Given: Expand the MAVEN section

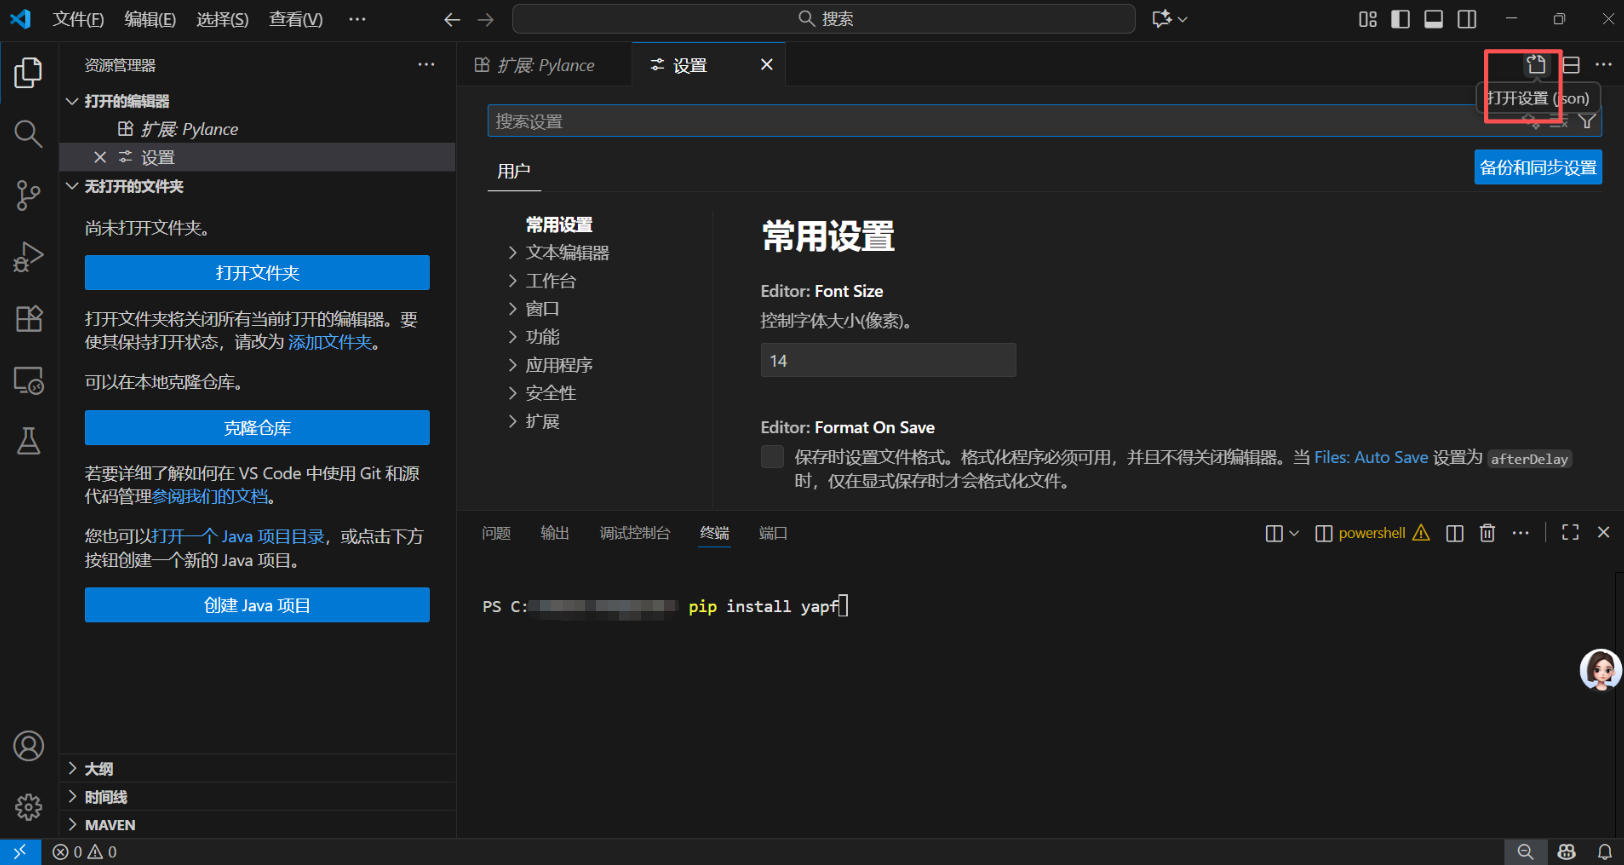Looking at the screenshot, I should click(257, 824).
